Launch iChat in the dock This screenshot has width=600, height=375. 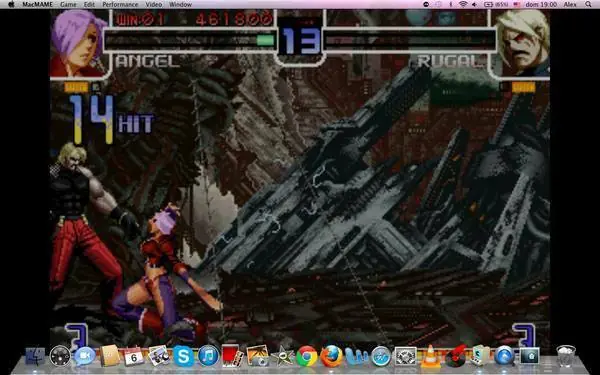coord(85,356)
